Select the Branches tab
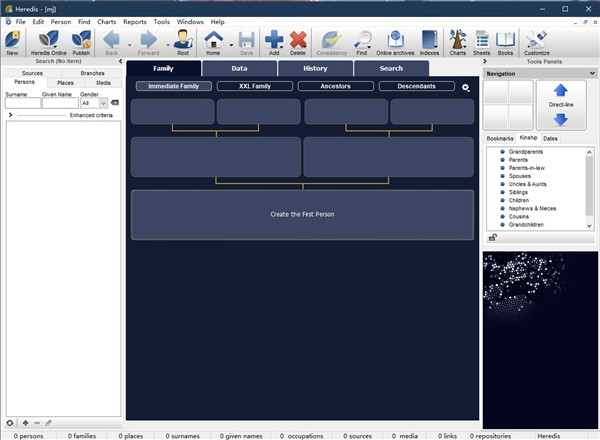 click(x=92, y=73)
